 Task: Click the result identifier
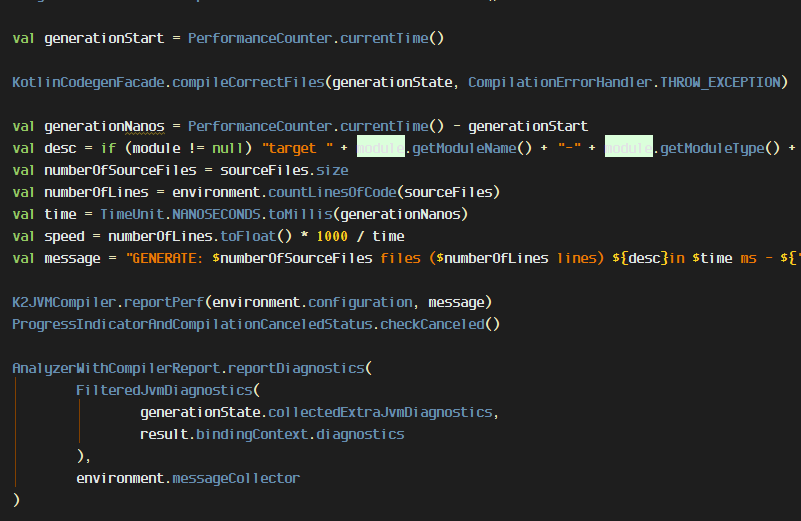coord(164,434)
